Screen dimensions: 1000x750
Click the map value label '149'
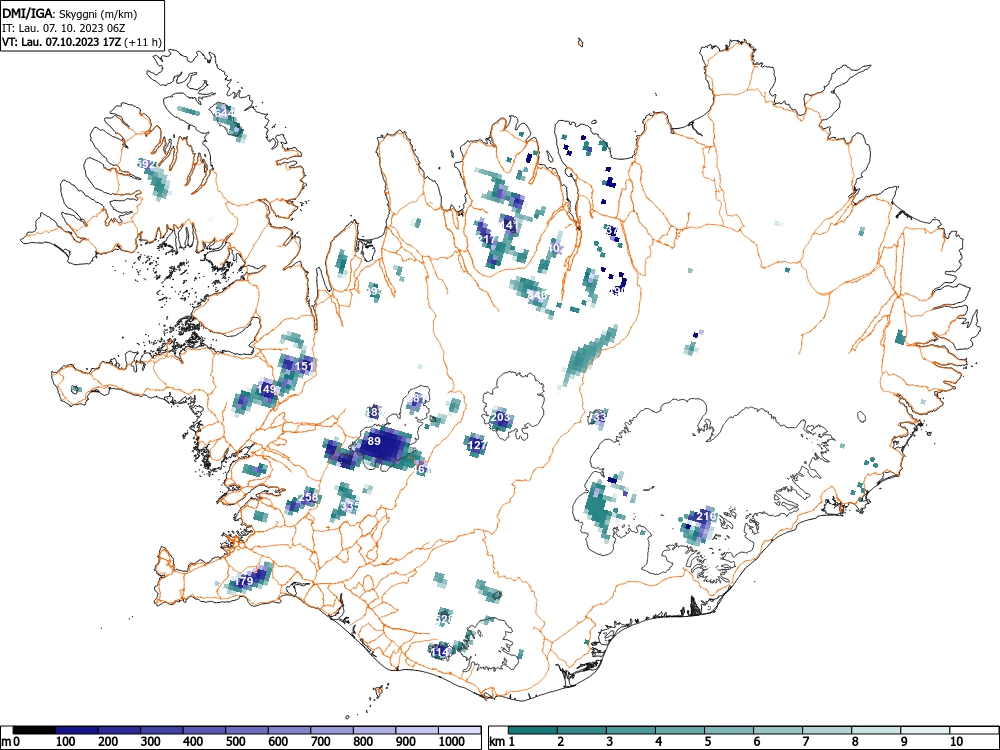pos(267,388)
